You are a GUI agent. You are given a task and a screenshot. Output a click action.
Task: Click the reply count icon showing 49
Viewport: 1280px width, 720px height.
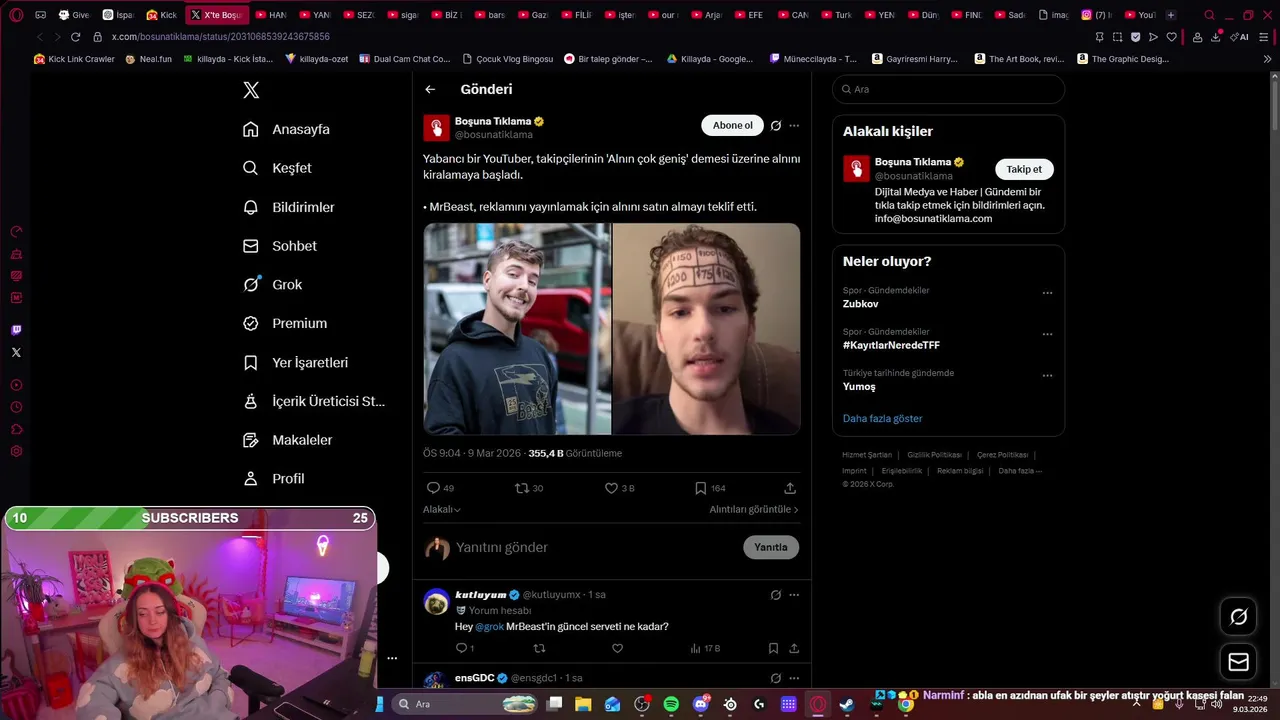440,488
